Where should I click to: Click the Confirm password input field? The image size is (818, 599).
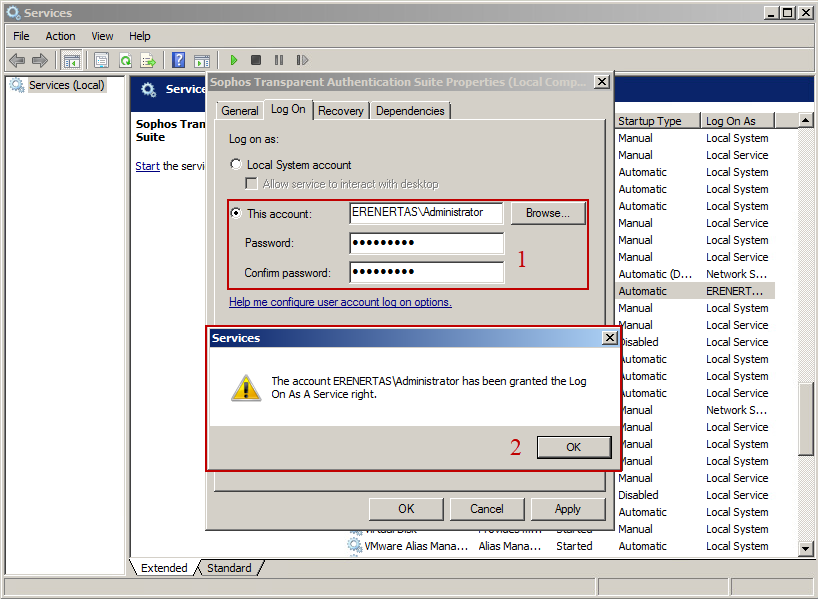click(x=426, y=272)
